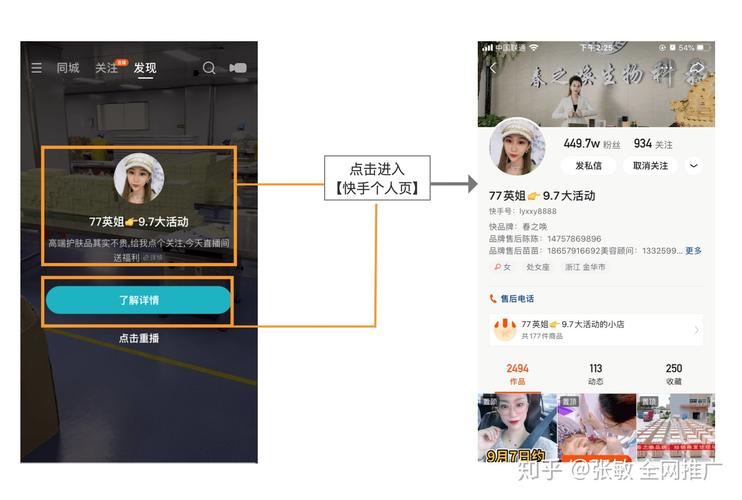Expand the chevron next to 取消关注
Screen dimensions: 742x500
694,166
